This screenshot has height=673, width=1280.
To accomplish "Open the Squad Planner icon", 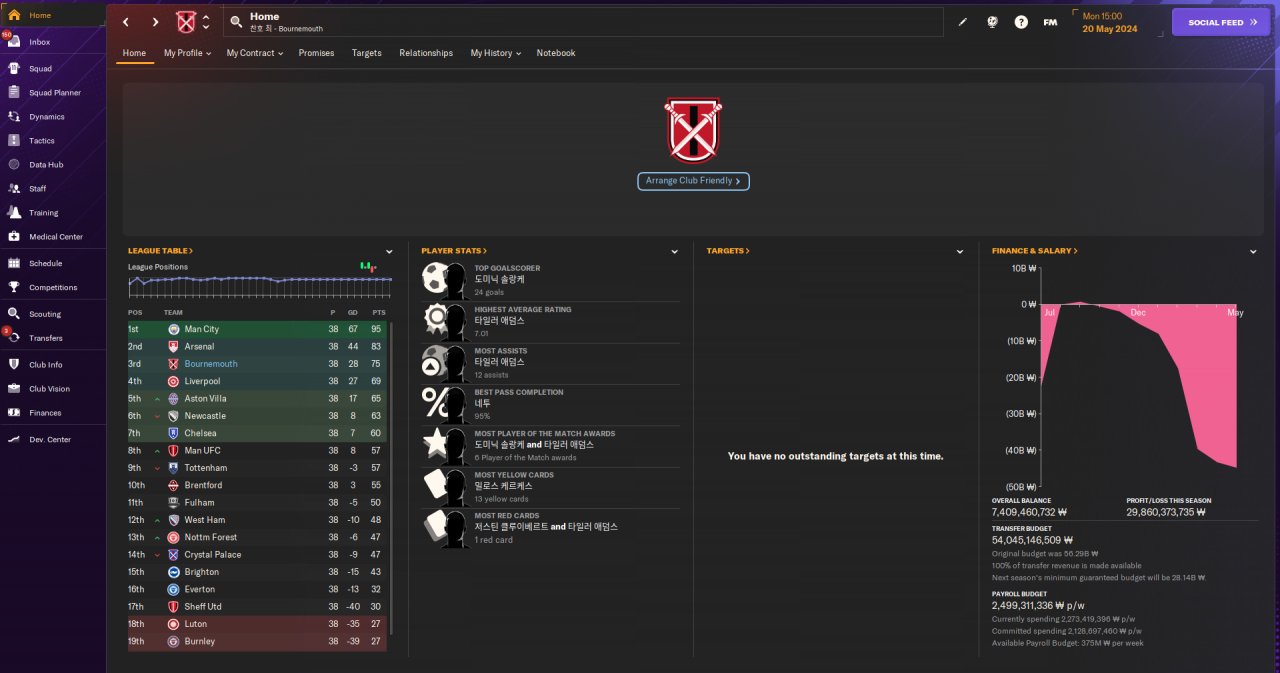I will (x=14, y=92).
